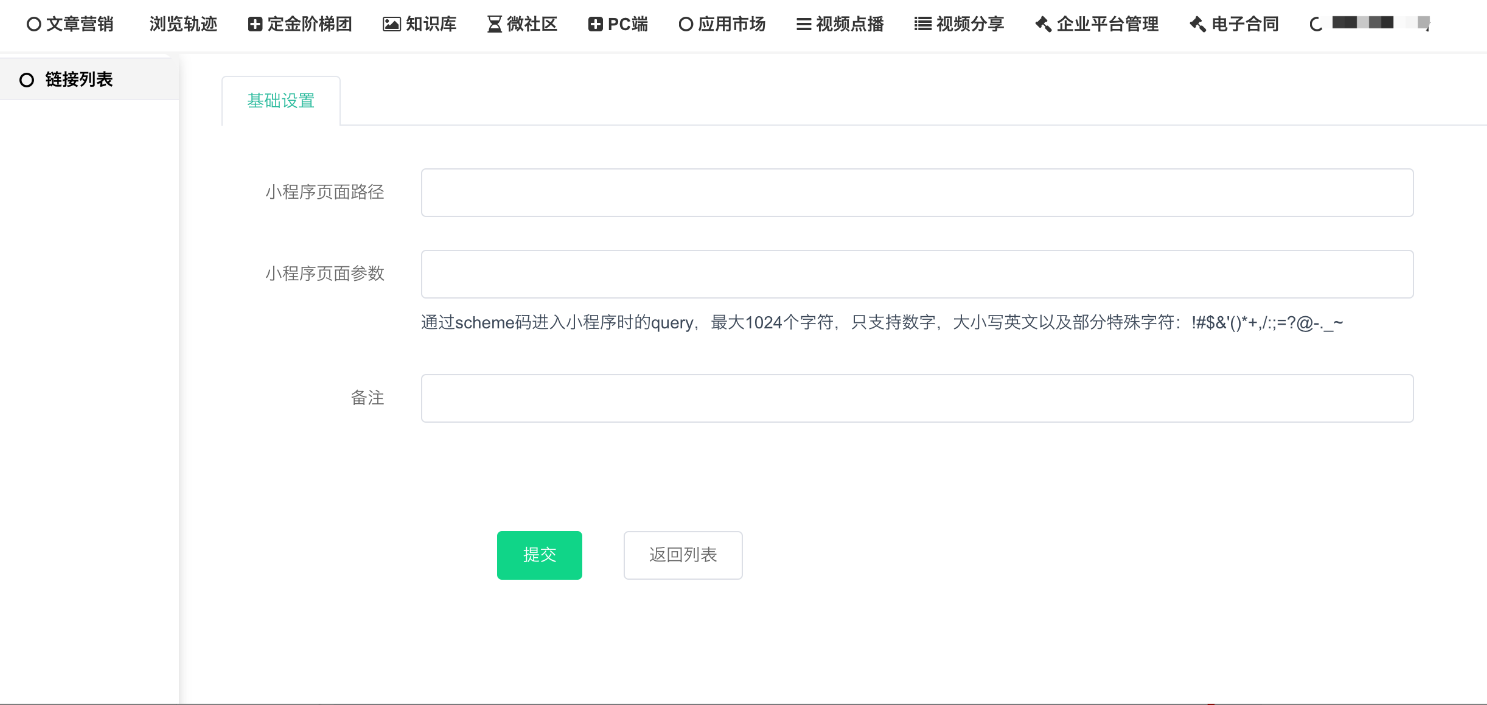Click the plus icon next to 定金阶梯团

tap(255, 25)
